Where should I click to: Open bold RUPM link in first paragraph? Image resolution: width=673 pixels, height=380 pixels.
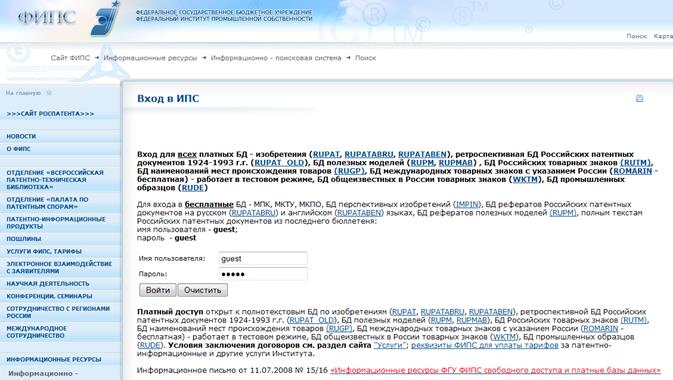pos(422,162)
